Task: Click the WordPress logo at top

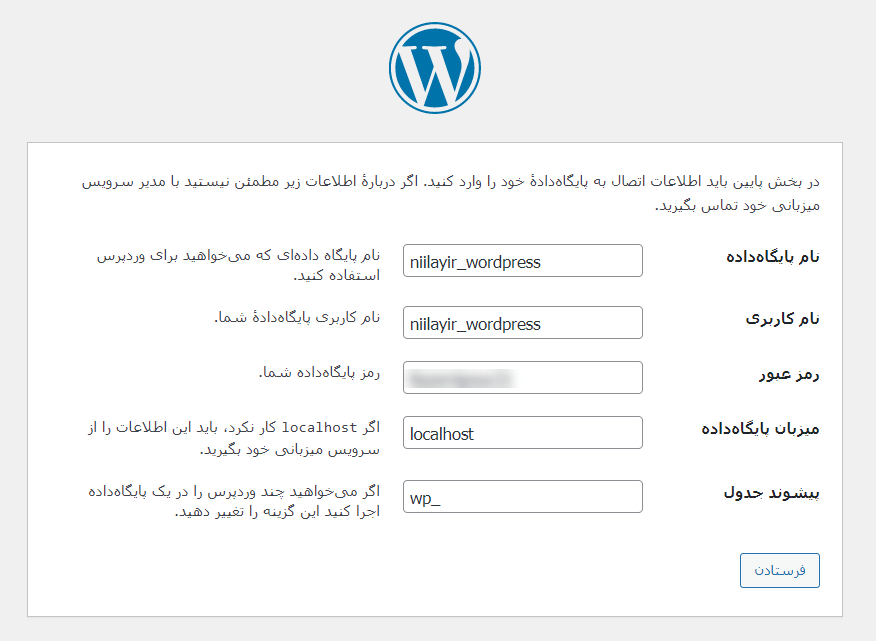Action: (x=435, y=68)
